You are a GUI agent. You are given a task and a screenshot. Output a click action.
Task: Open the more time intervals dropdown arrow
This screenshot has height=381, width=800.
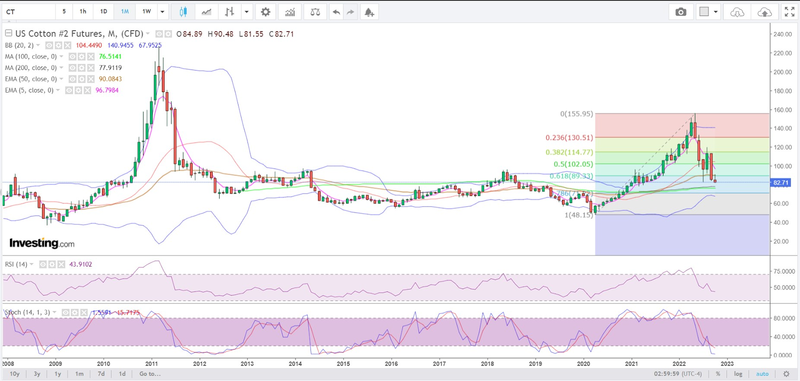(x=162, y=11)
